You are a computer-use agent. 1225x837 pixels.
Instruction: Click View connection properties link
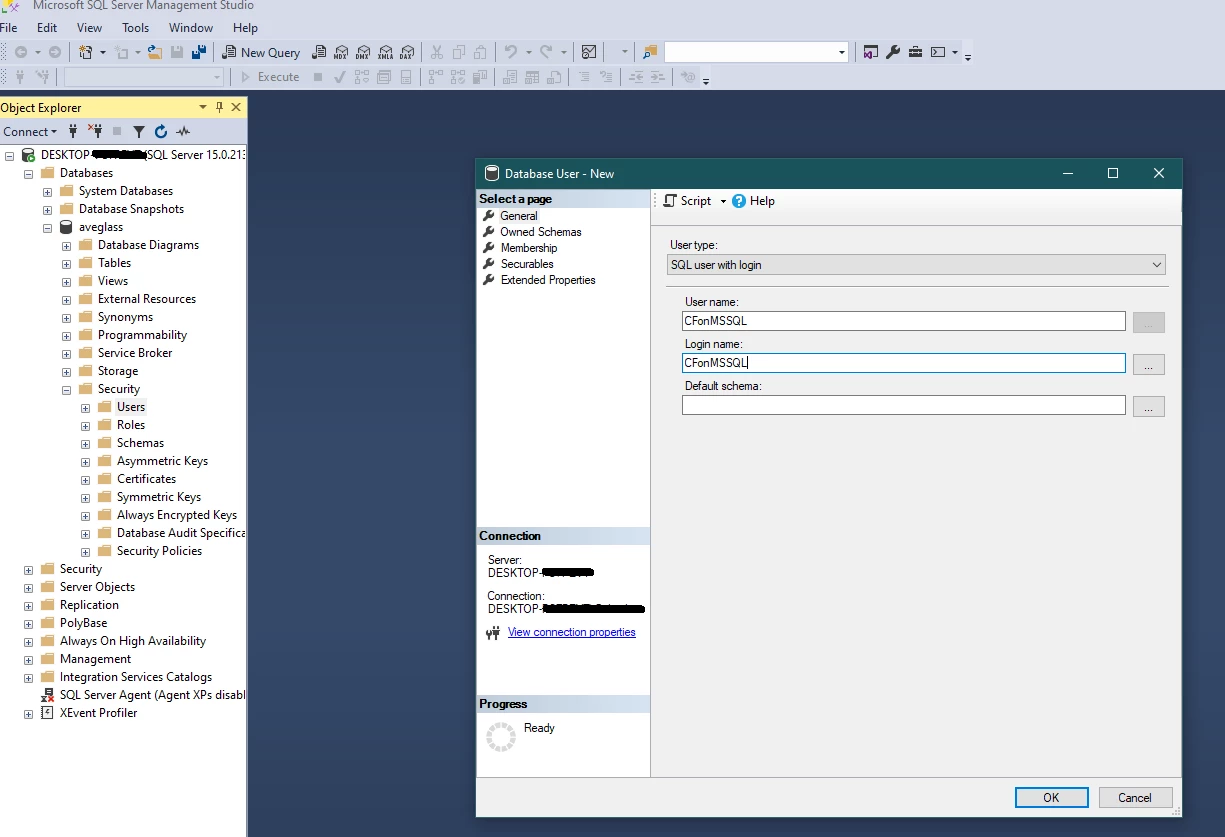coord(572,632)
